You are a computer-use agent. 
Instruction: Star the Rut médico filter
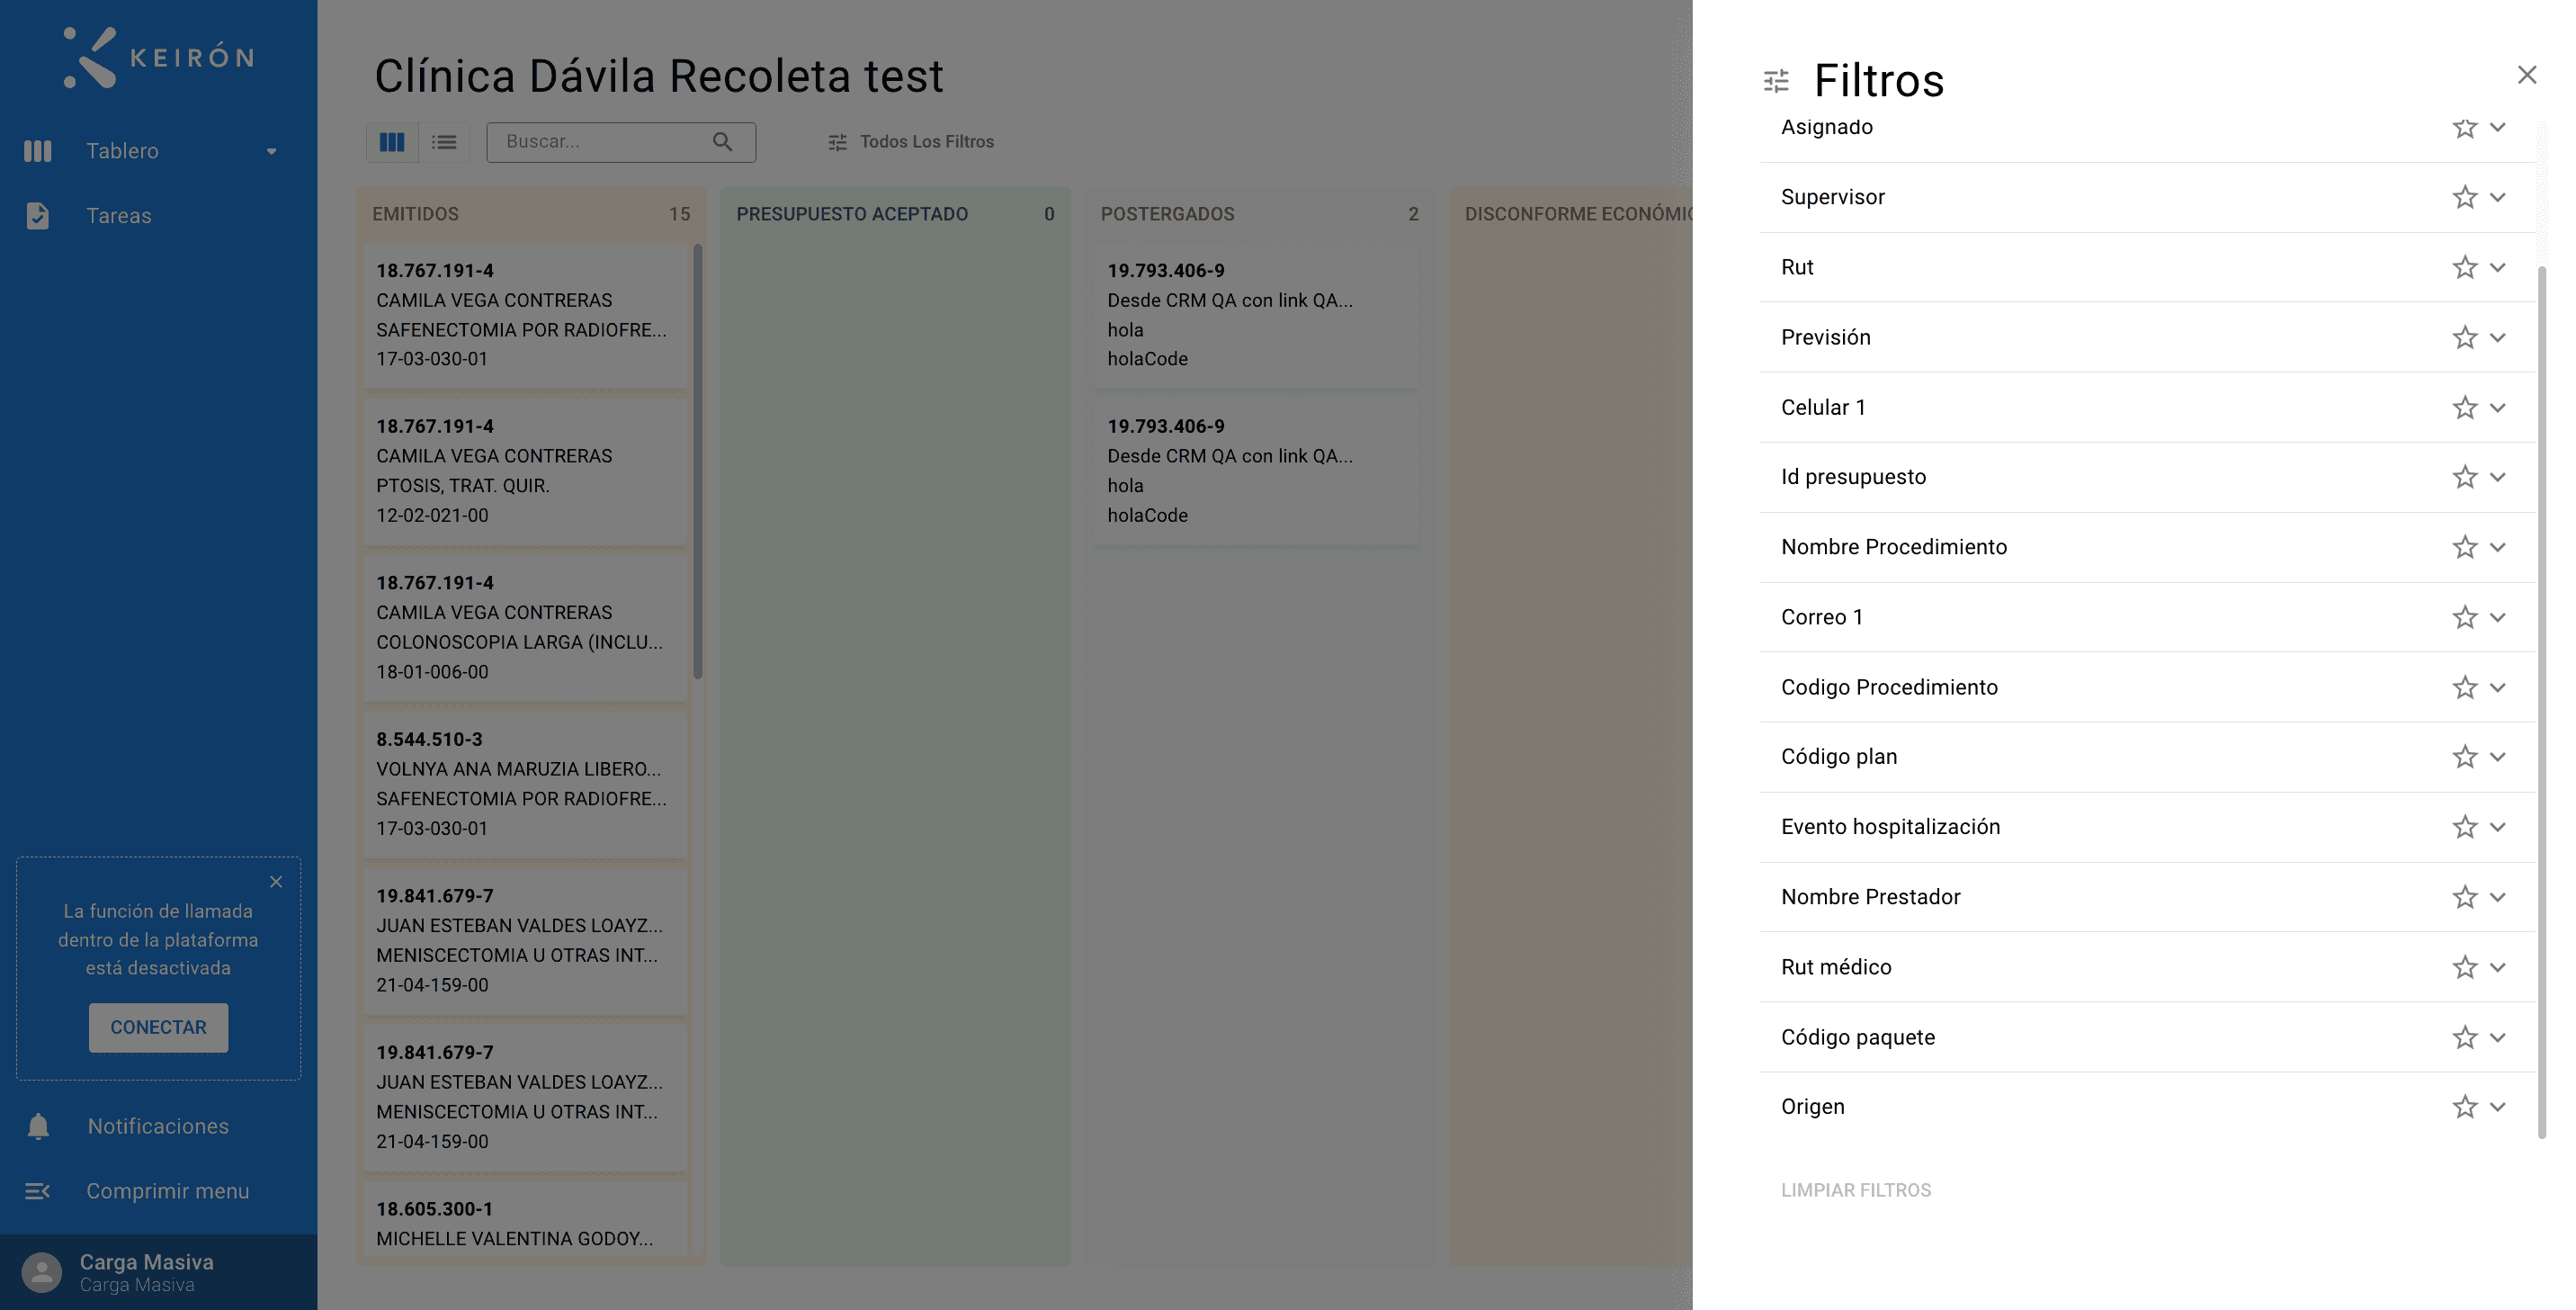pos(2464,967)
